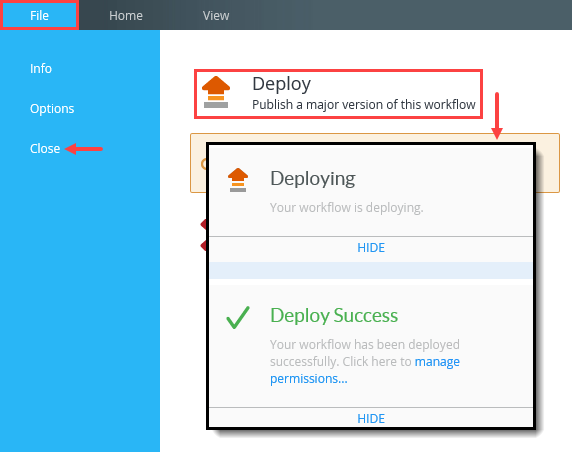
Task: Open the File tab
Action: click(x=39, y=15)
